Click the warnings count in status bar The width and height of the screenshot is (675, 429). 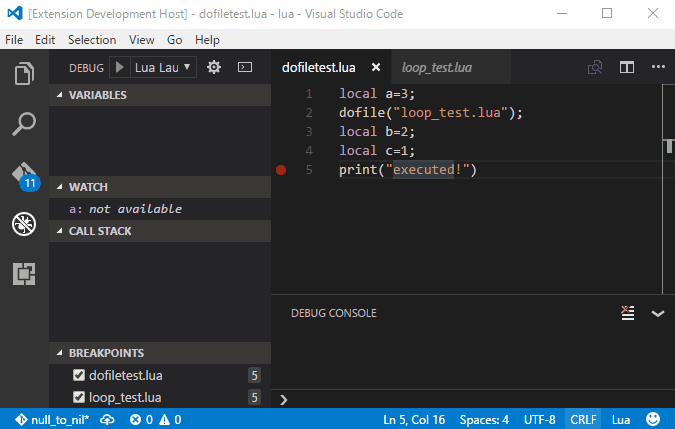click(170, 420)
